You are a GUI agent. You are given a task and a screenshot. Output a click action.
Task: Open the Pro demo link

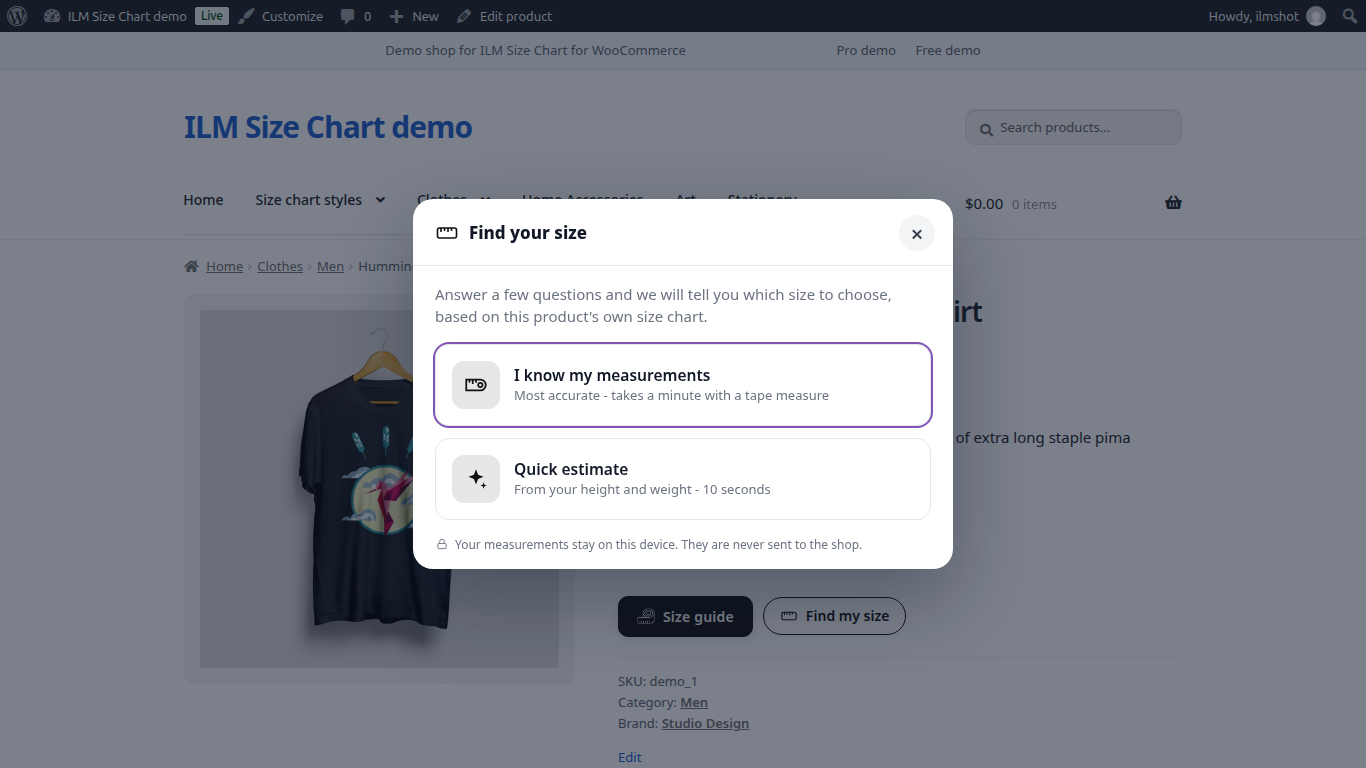click(x=866, y=50)
